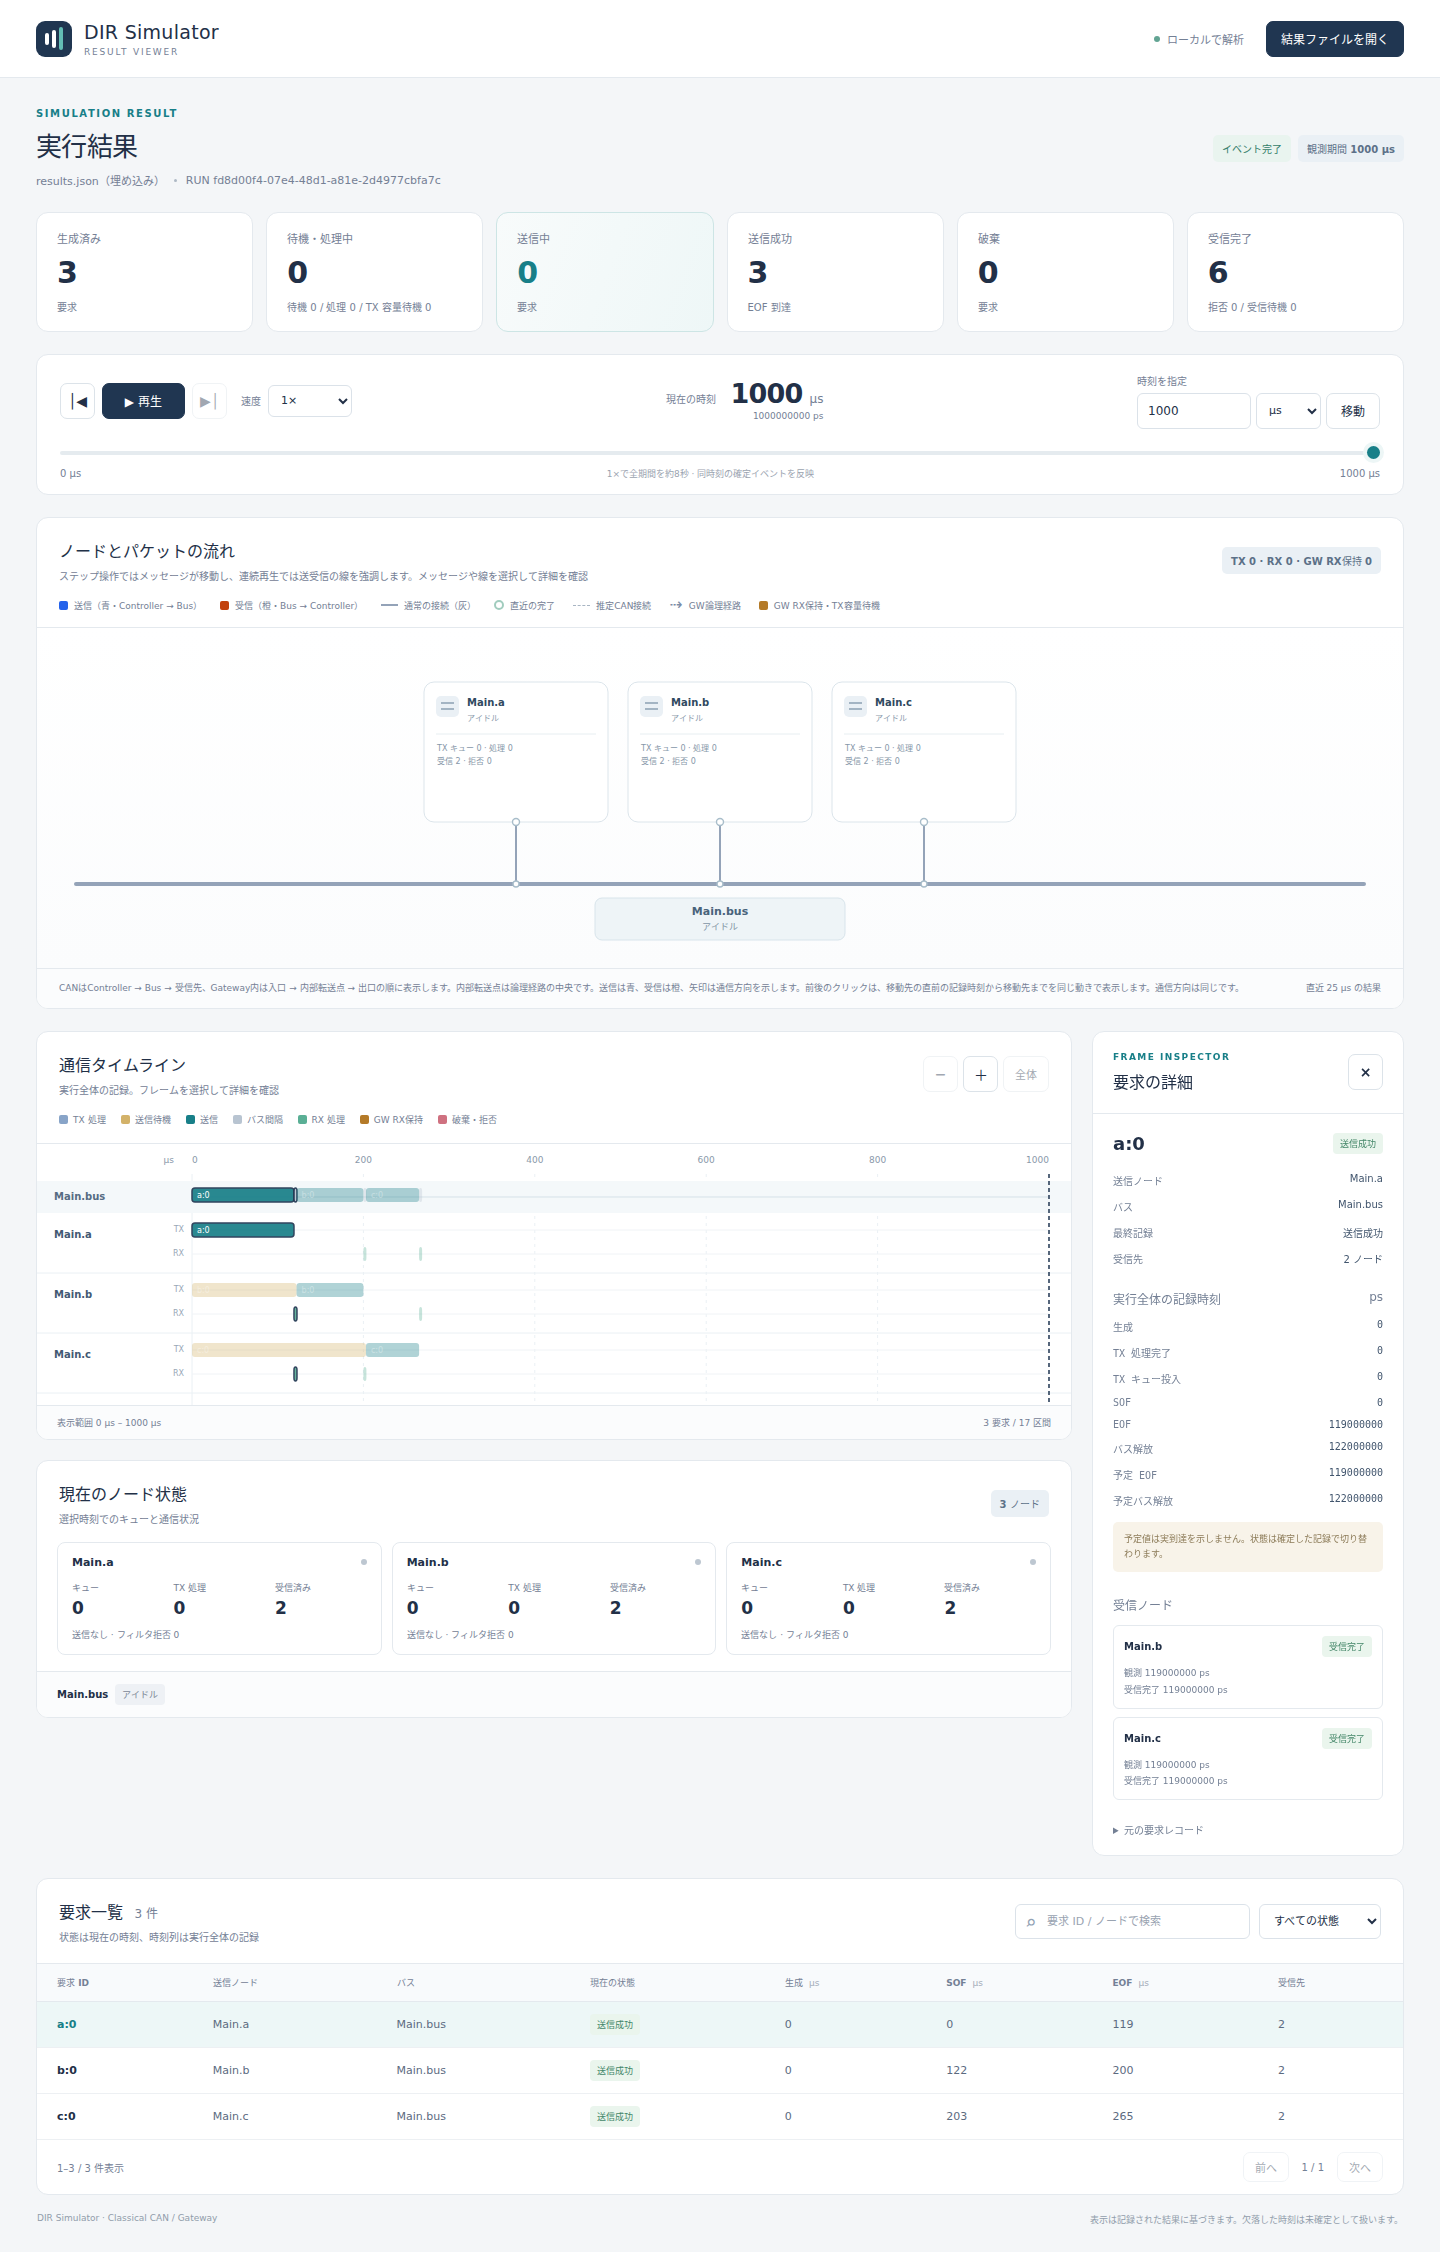
Task: Click the Main.c TX wait bar in timeline
Action: coord(279,1350)
